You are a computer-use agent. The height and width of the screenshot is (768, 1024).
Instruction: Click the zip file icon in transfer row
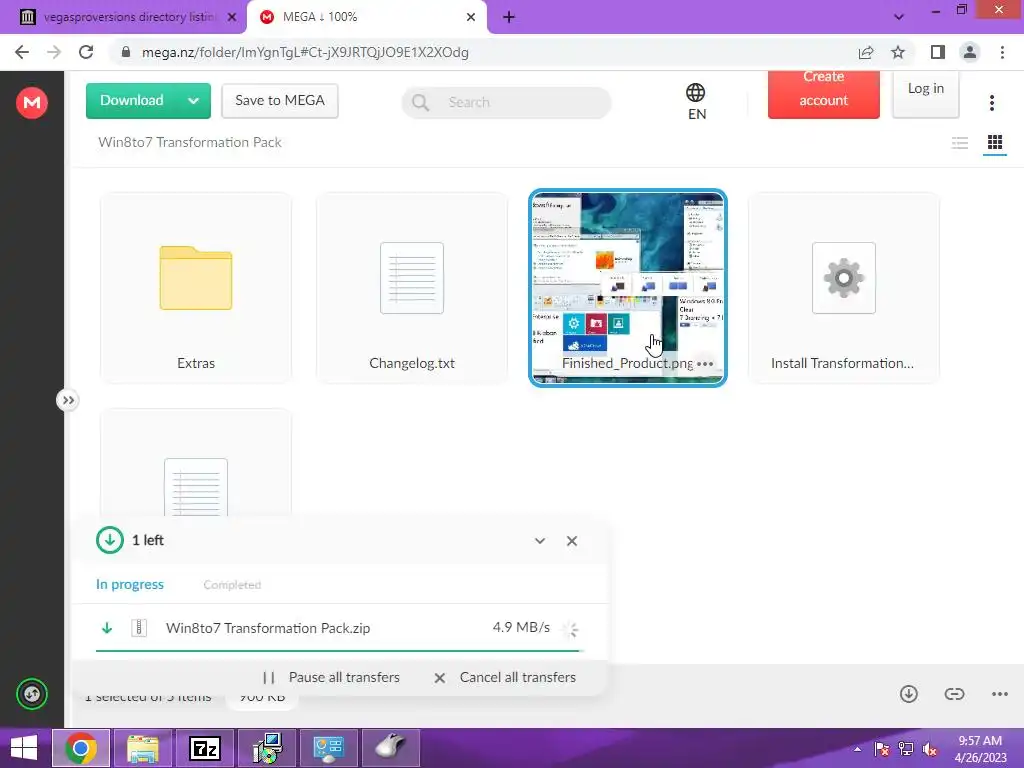click(x=139, y=628)
